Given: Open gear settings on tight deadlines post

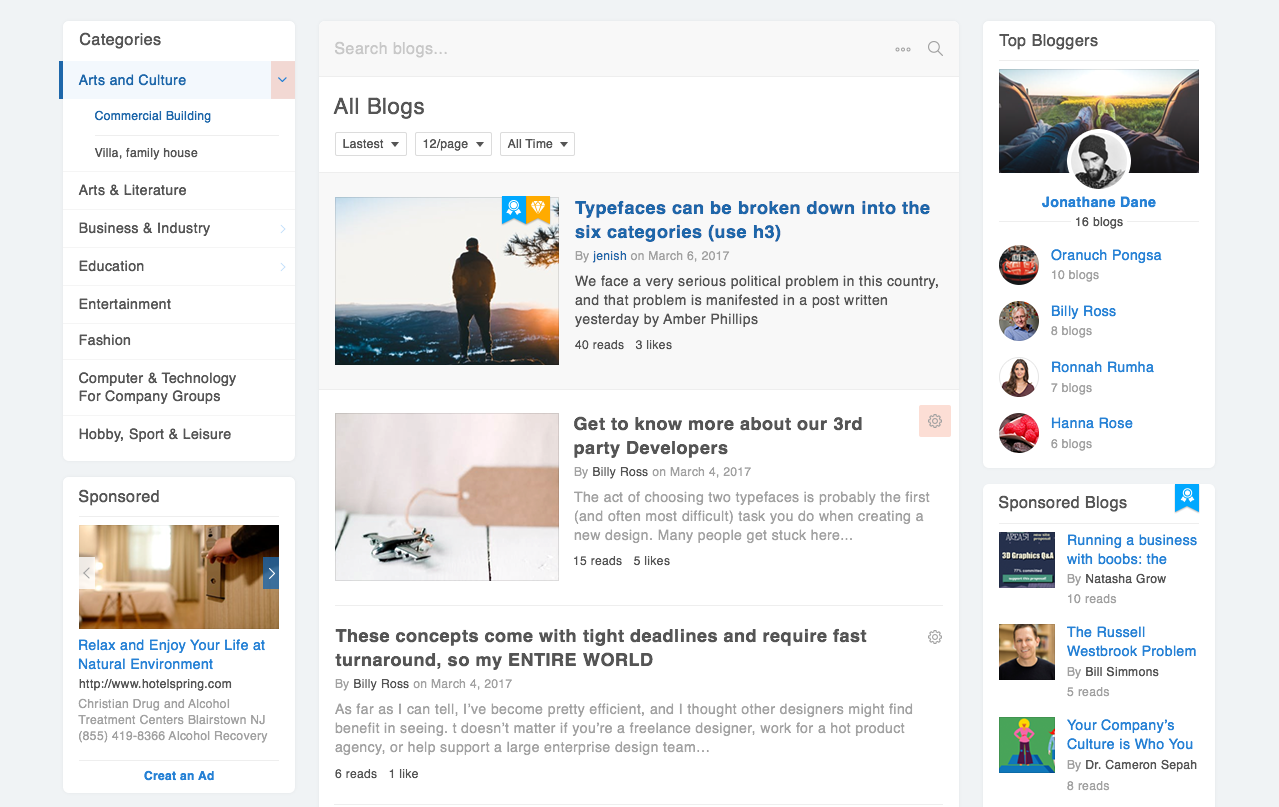Looking at the screenshot, I should (x=934, y=636).
